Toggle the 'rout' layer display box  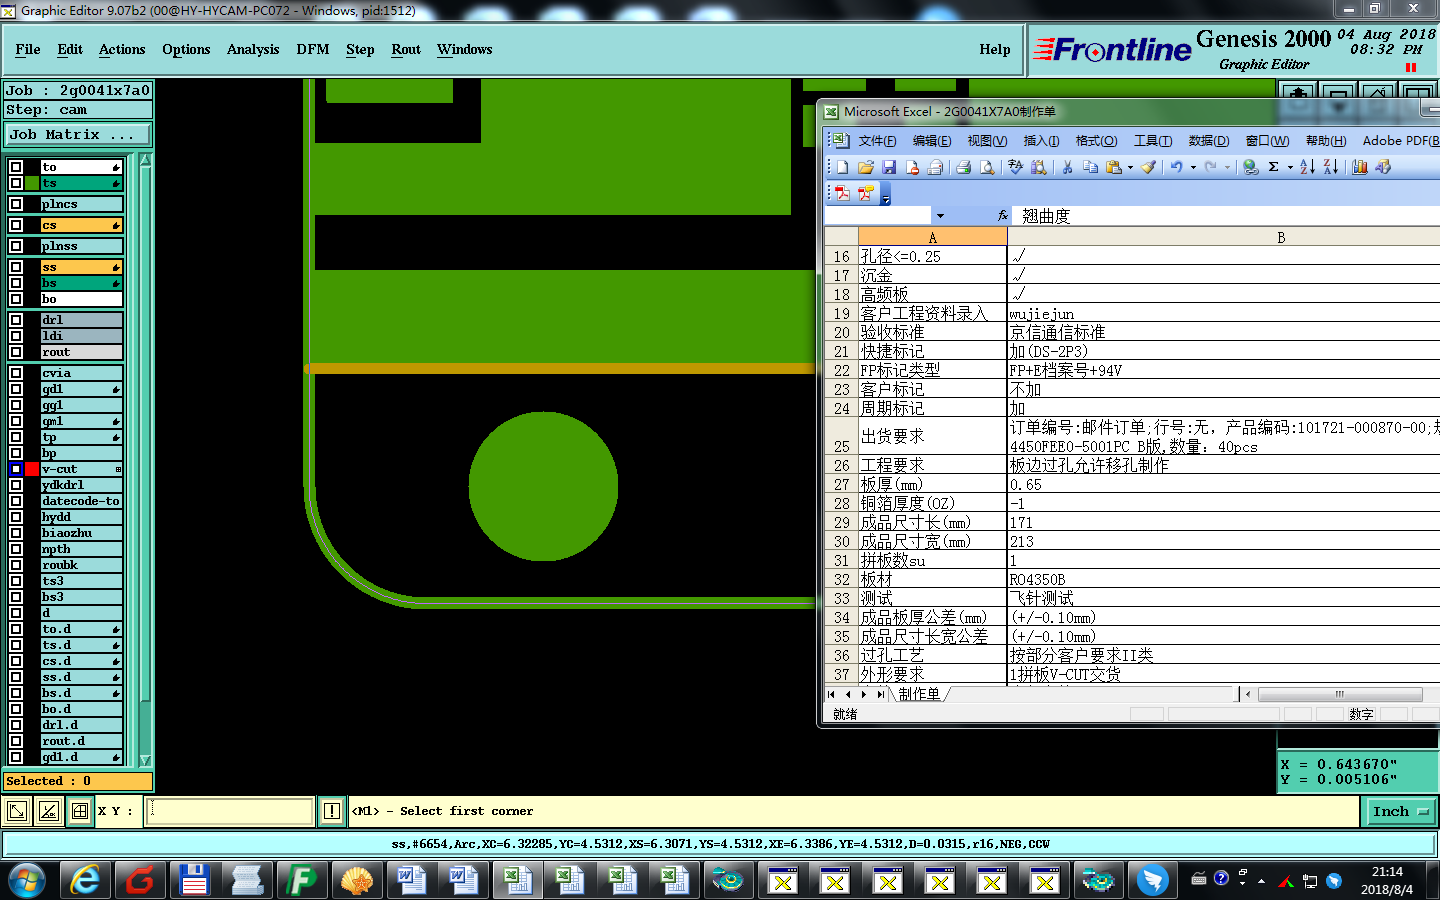pos(16,352)
